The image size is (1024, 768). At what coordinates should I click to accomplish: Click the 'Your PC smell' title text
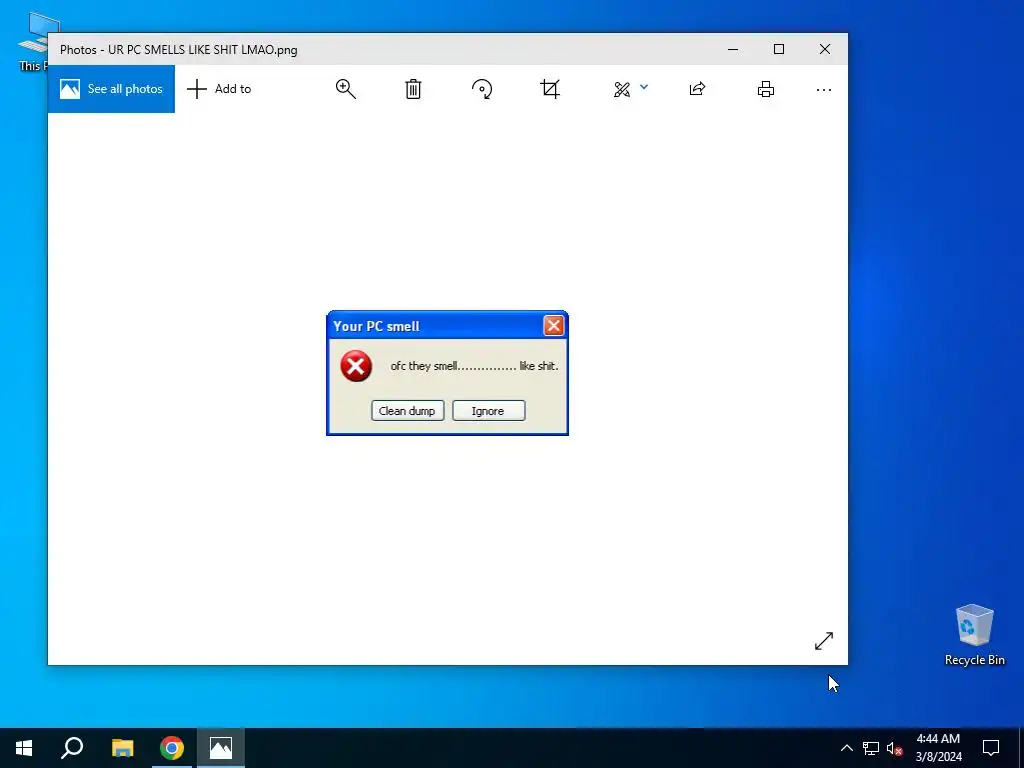click(x=376, y=326)
